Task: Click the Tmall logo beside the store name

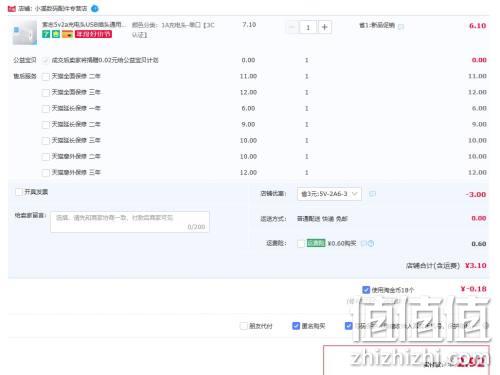Action: pyautogui.click(x=12, y=8)
